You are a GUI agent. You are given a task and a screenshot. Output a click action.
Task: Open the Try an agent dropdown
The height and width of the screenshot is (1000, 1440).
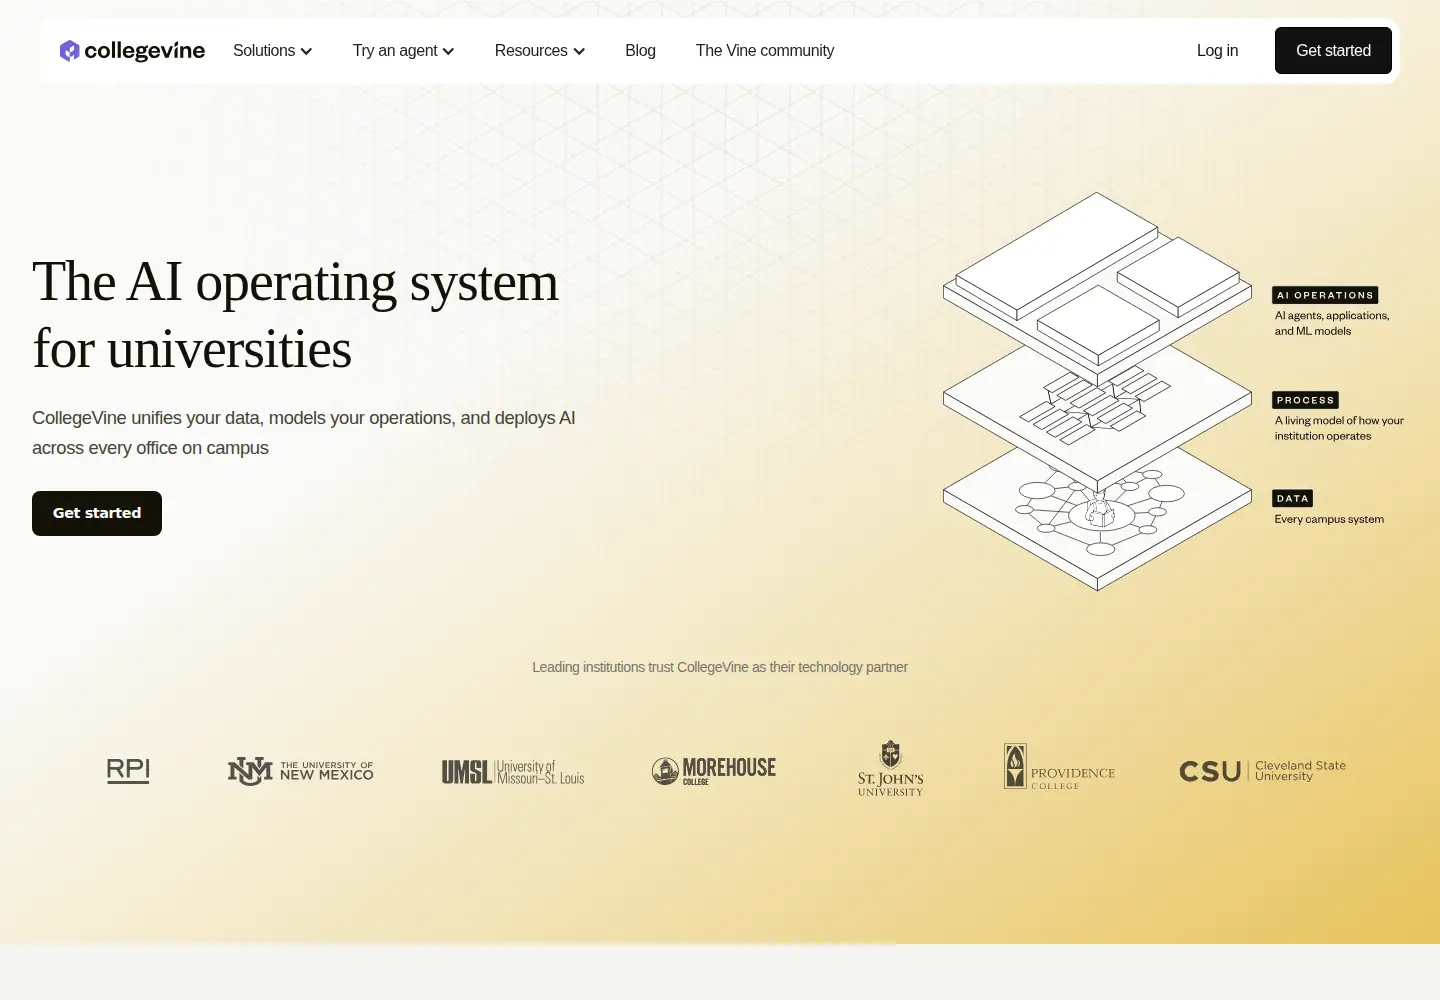tap(404, 51)
